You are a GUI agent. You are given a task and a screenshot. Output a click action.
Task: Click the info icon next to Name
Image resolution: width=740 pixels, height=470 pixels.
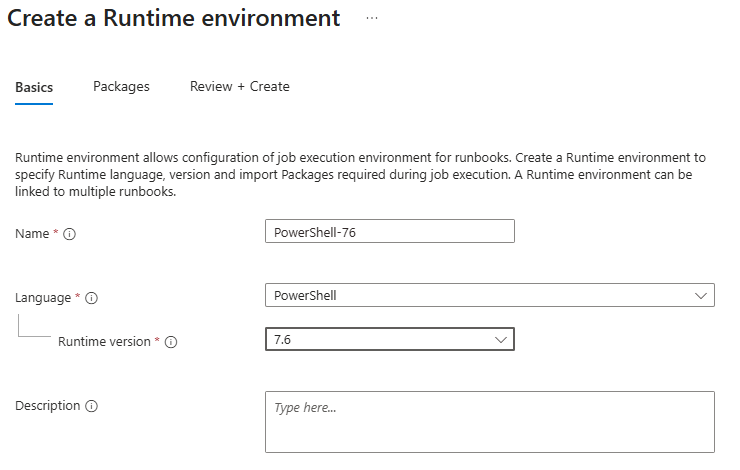[x=69, y=234]
